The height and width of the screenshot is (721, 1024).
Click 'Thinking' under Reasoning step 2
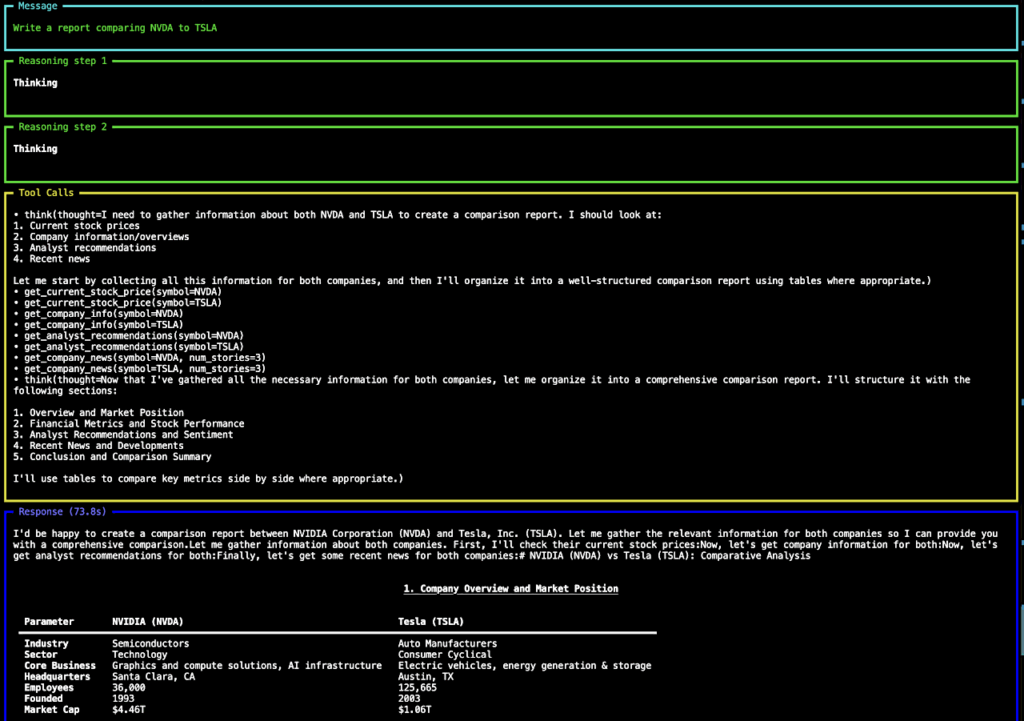tap(35, 149)
